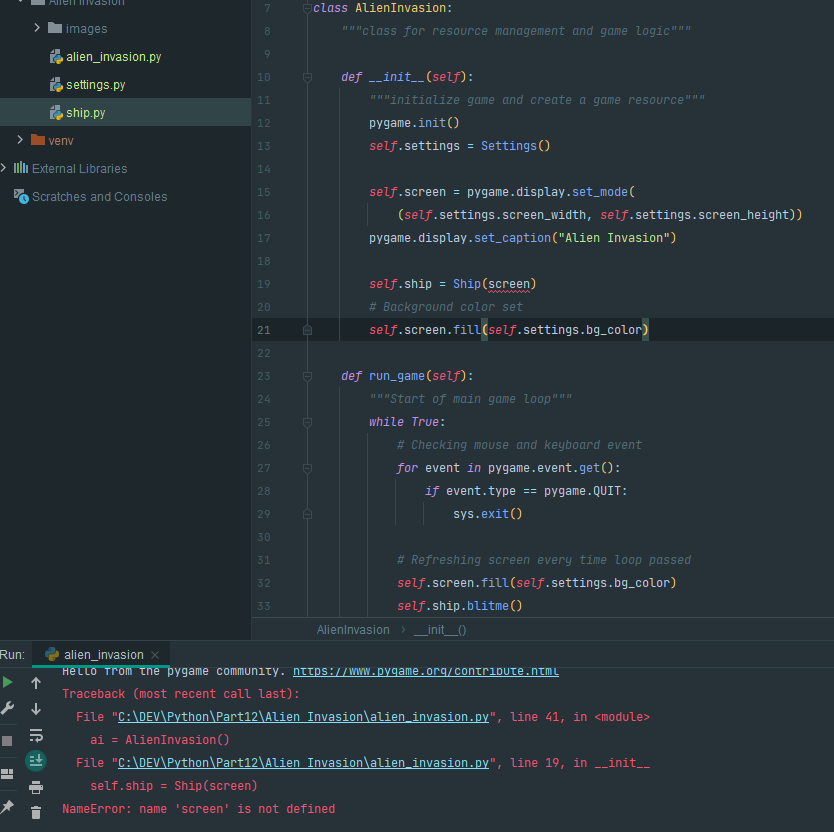Disable scroll to end in console
This screenshot has width=834, height=832.
click(x=36, y=760)
